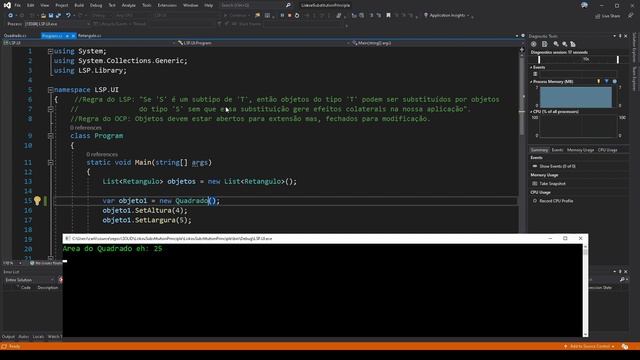Click the bookmark toolbar icon
Image resolution: width=640 pixels, height=360 pixels.
pyautogui.click(x=388, y=16)
